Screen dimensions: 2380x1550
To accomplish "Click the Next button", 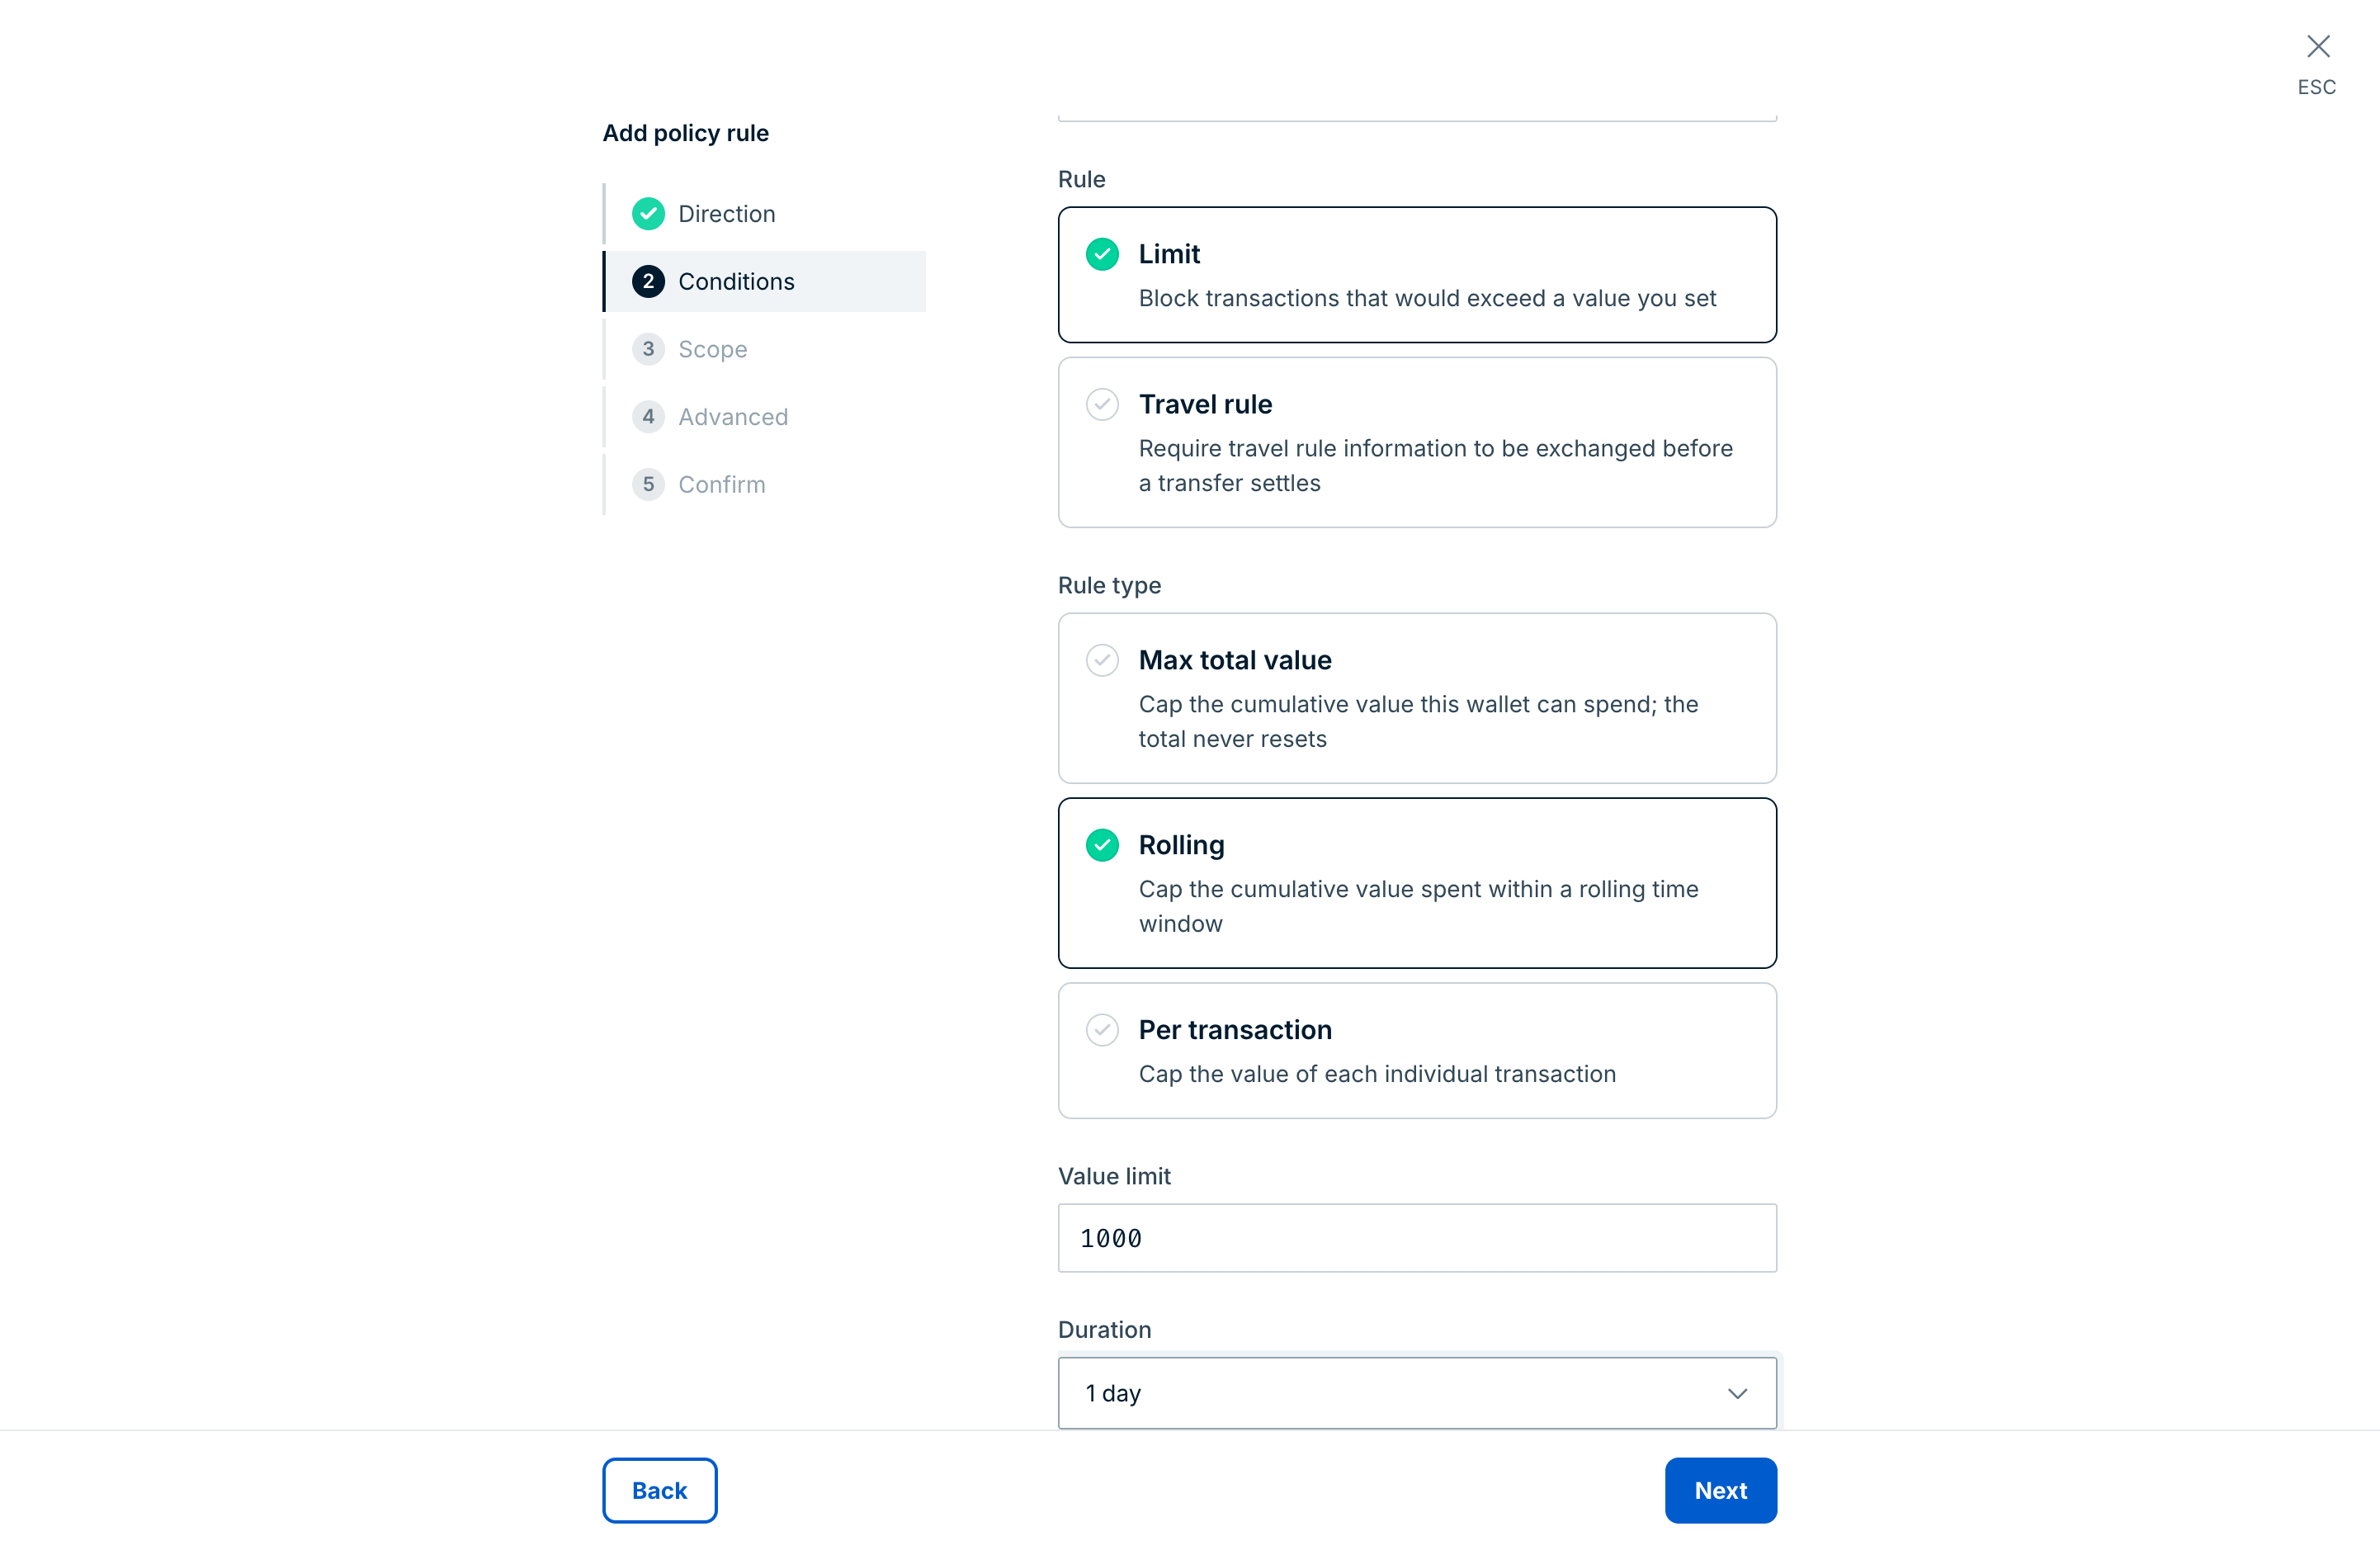I will coord(1720,1490).
